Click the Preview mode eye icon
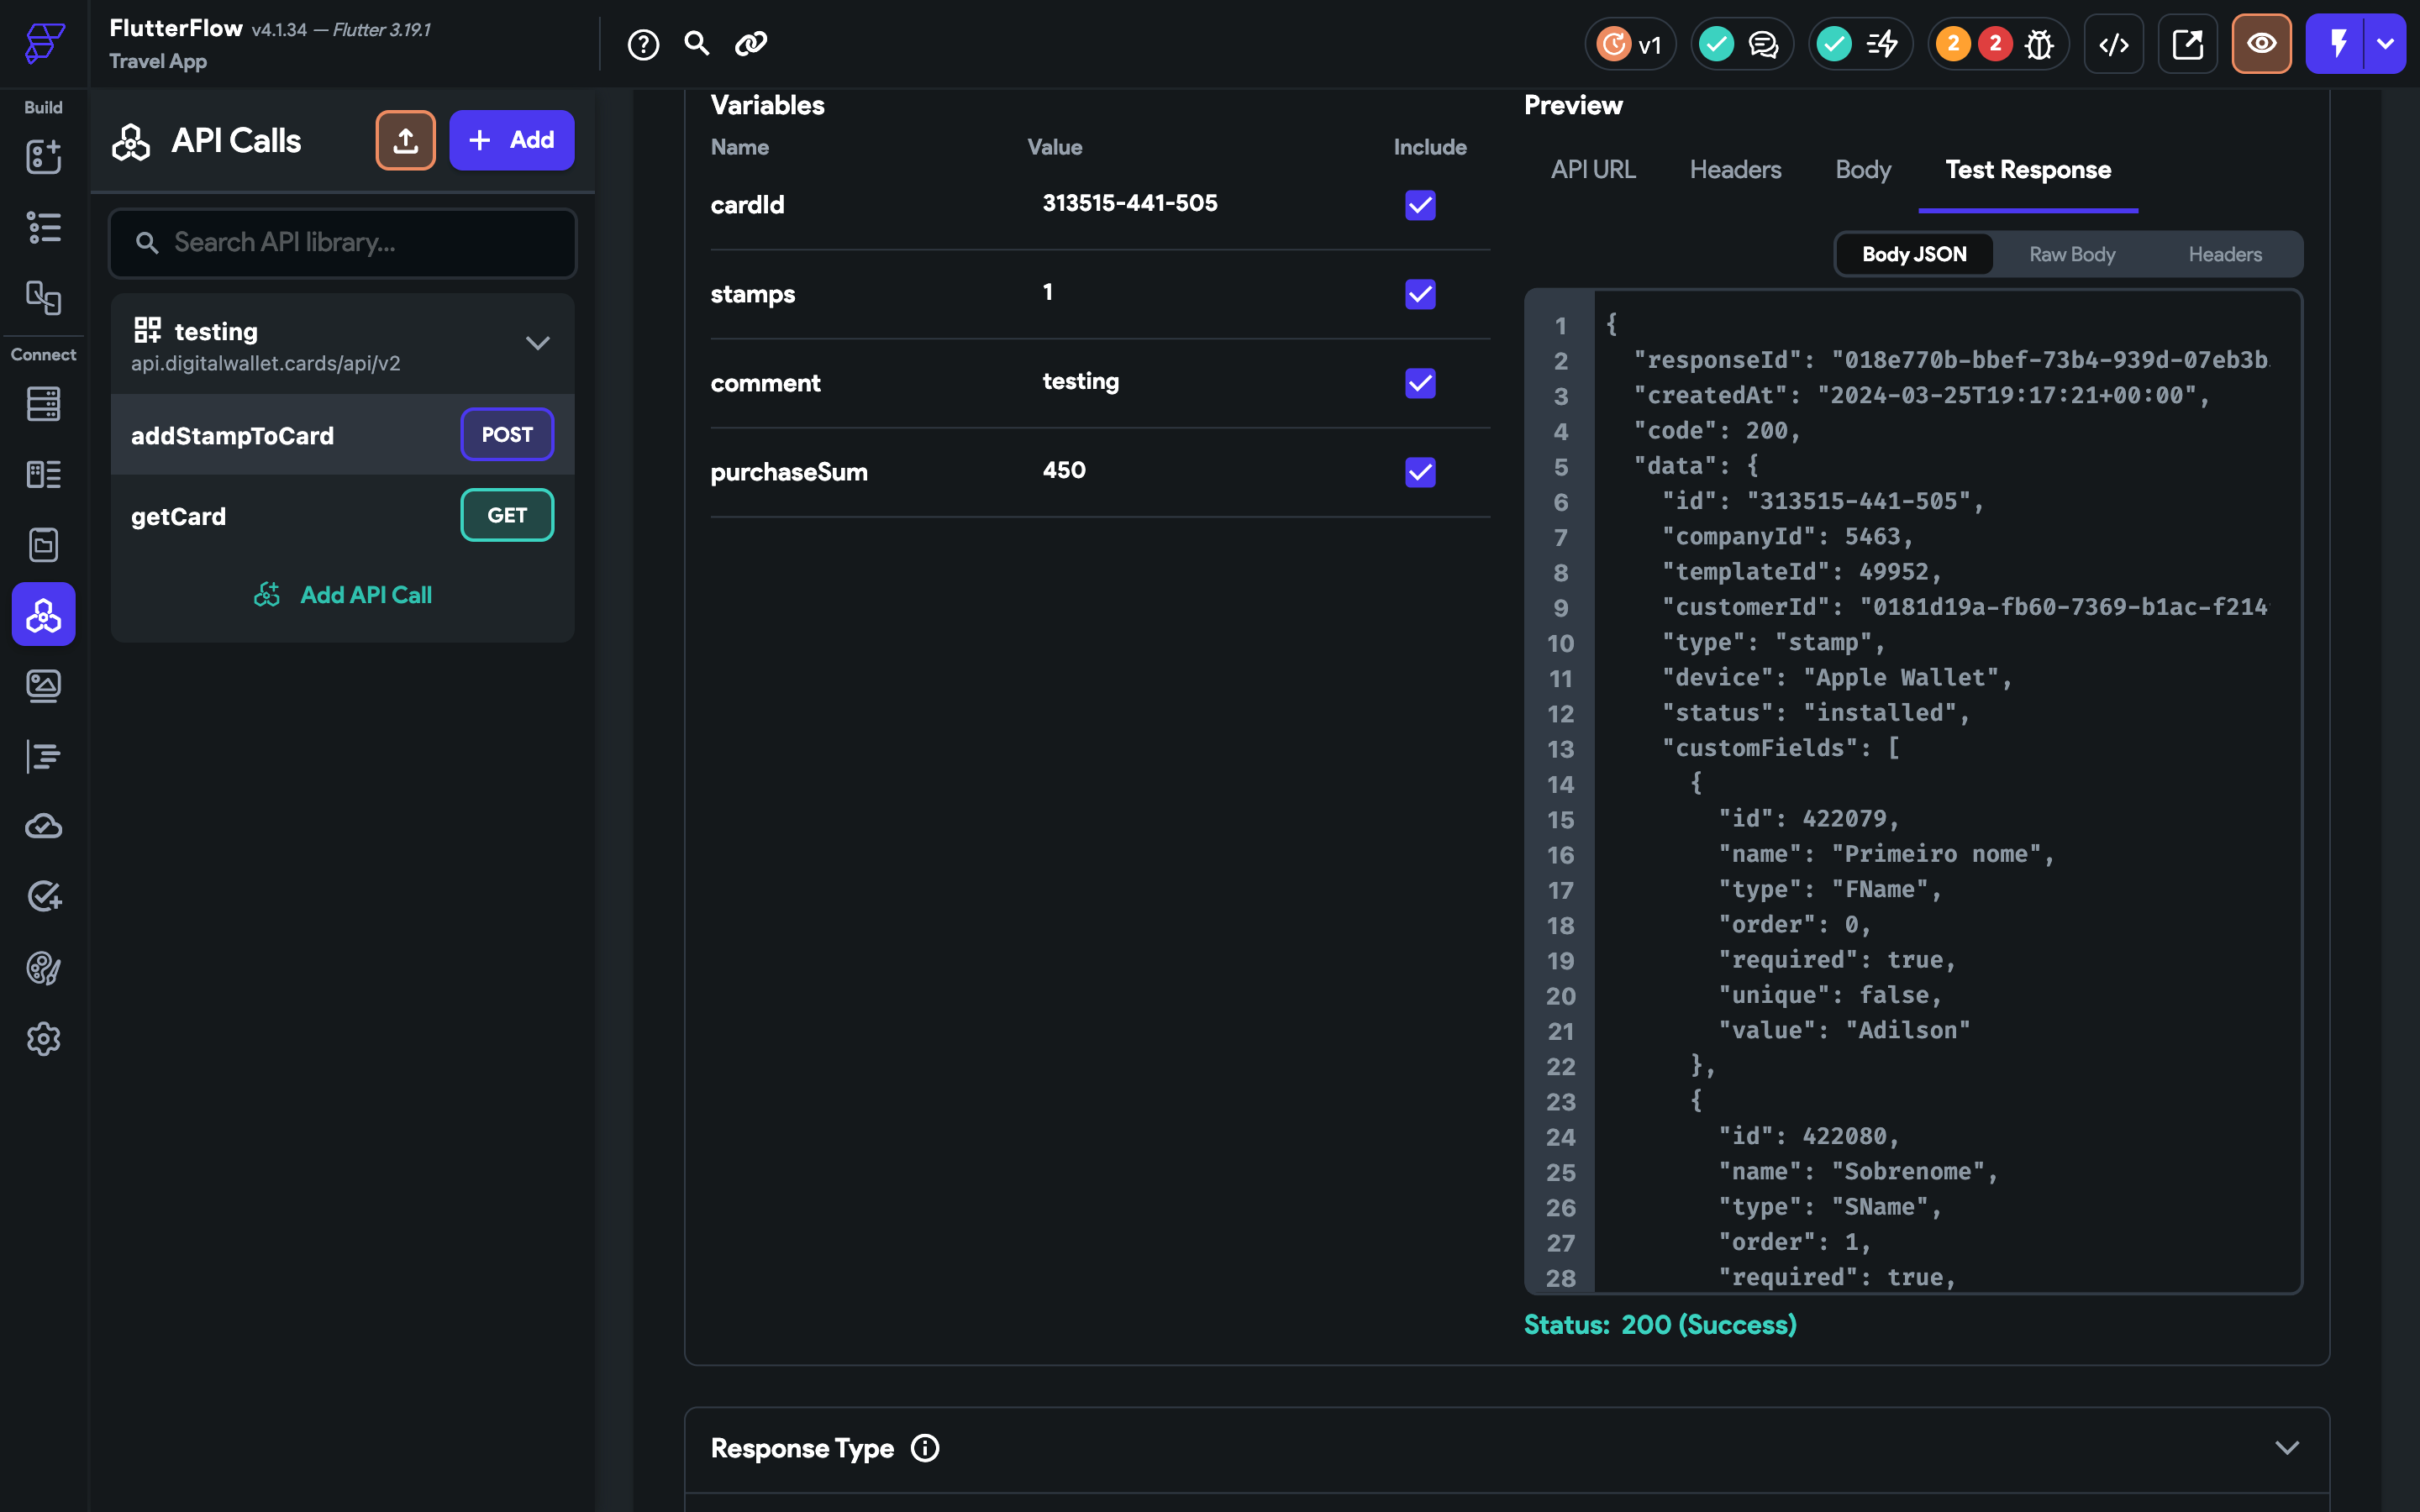This screenshot has width=2420, height=1512. click(2261, 44)
